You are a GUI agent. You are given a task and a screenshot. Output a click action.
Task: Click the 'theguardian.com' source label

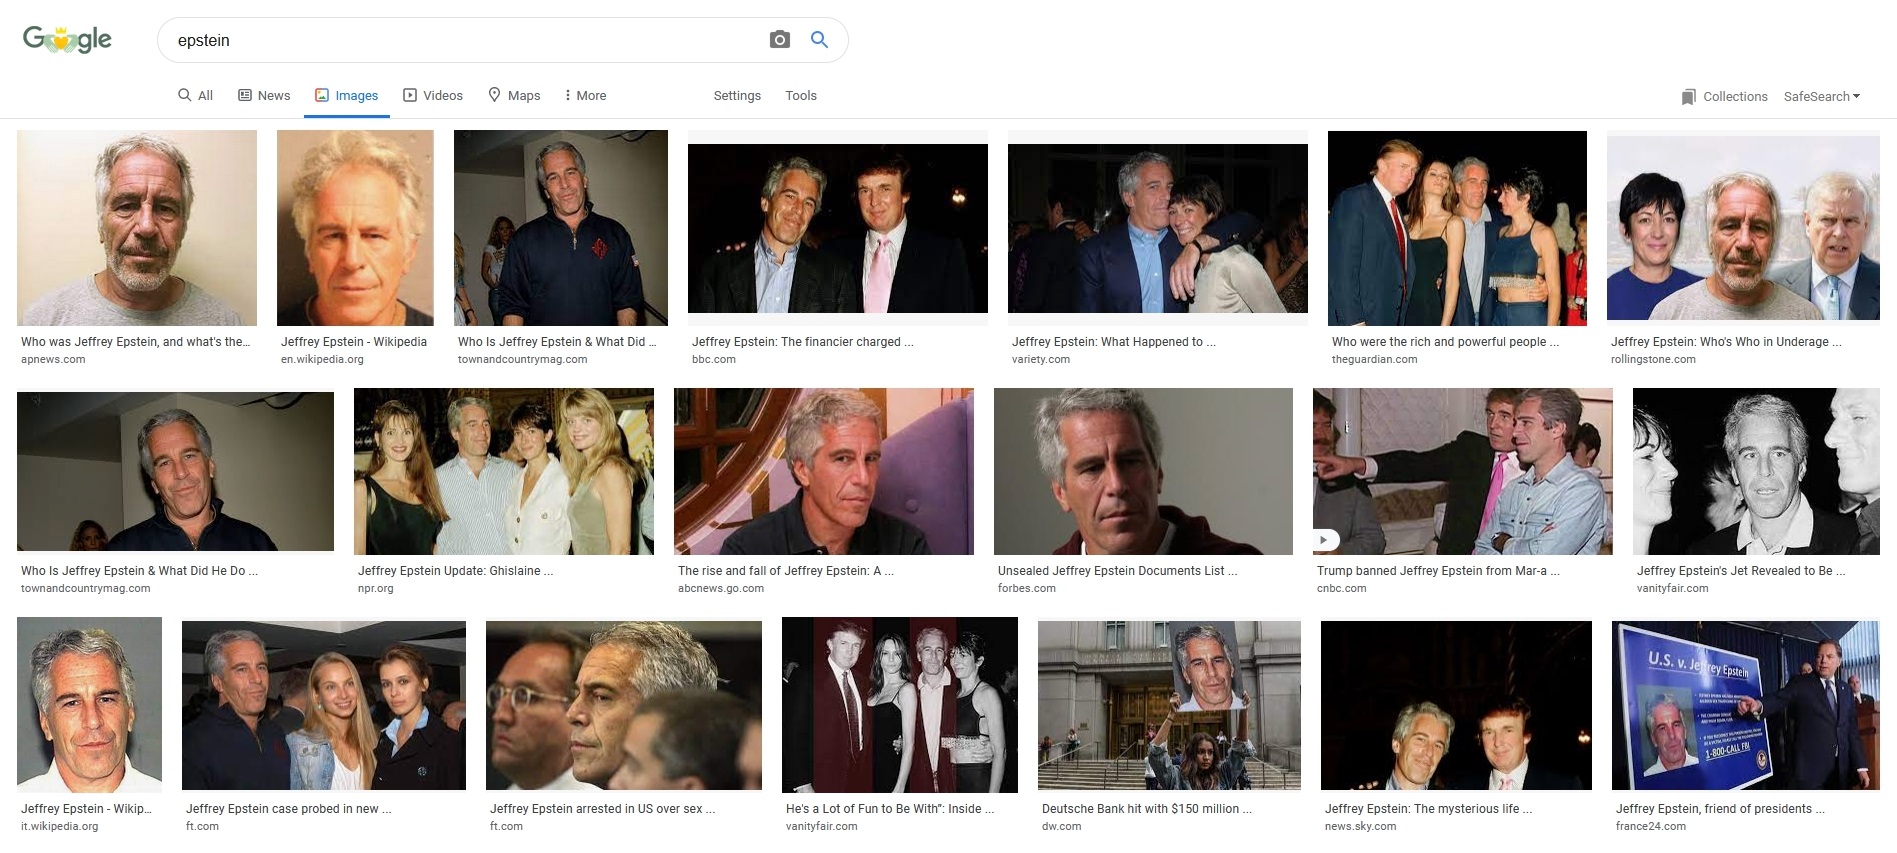pos(1375,360)
